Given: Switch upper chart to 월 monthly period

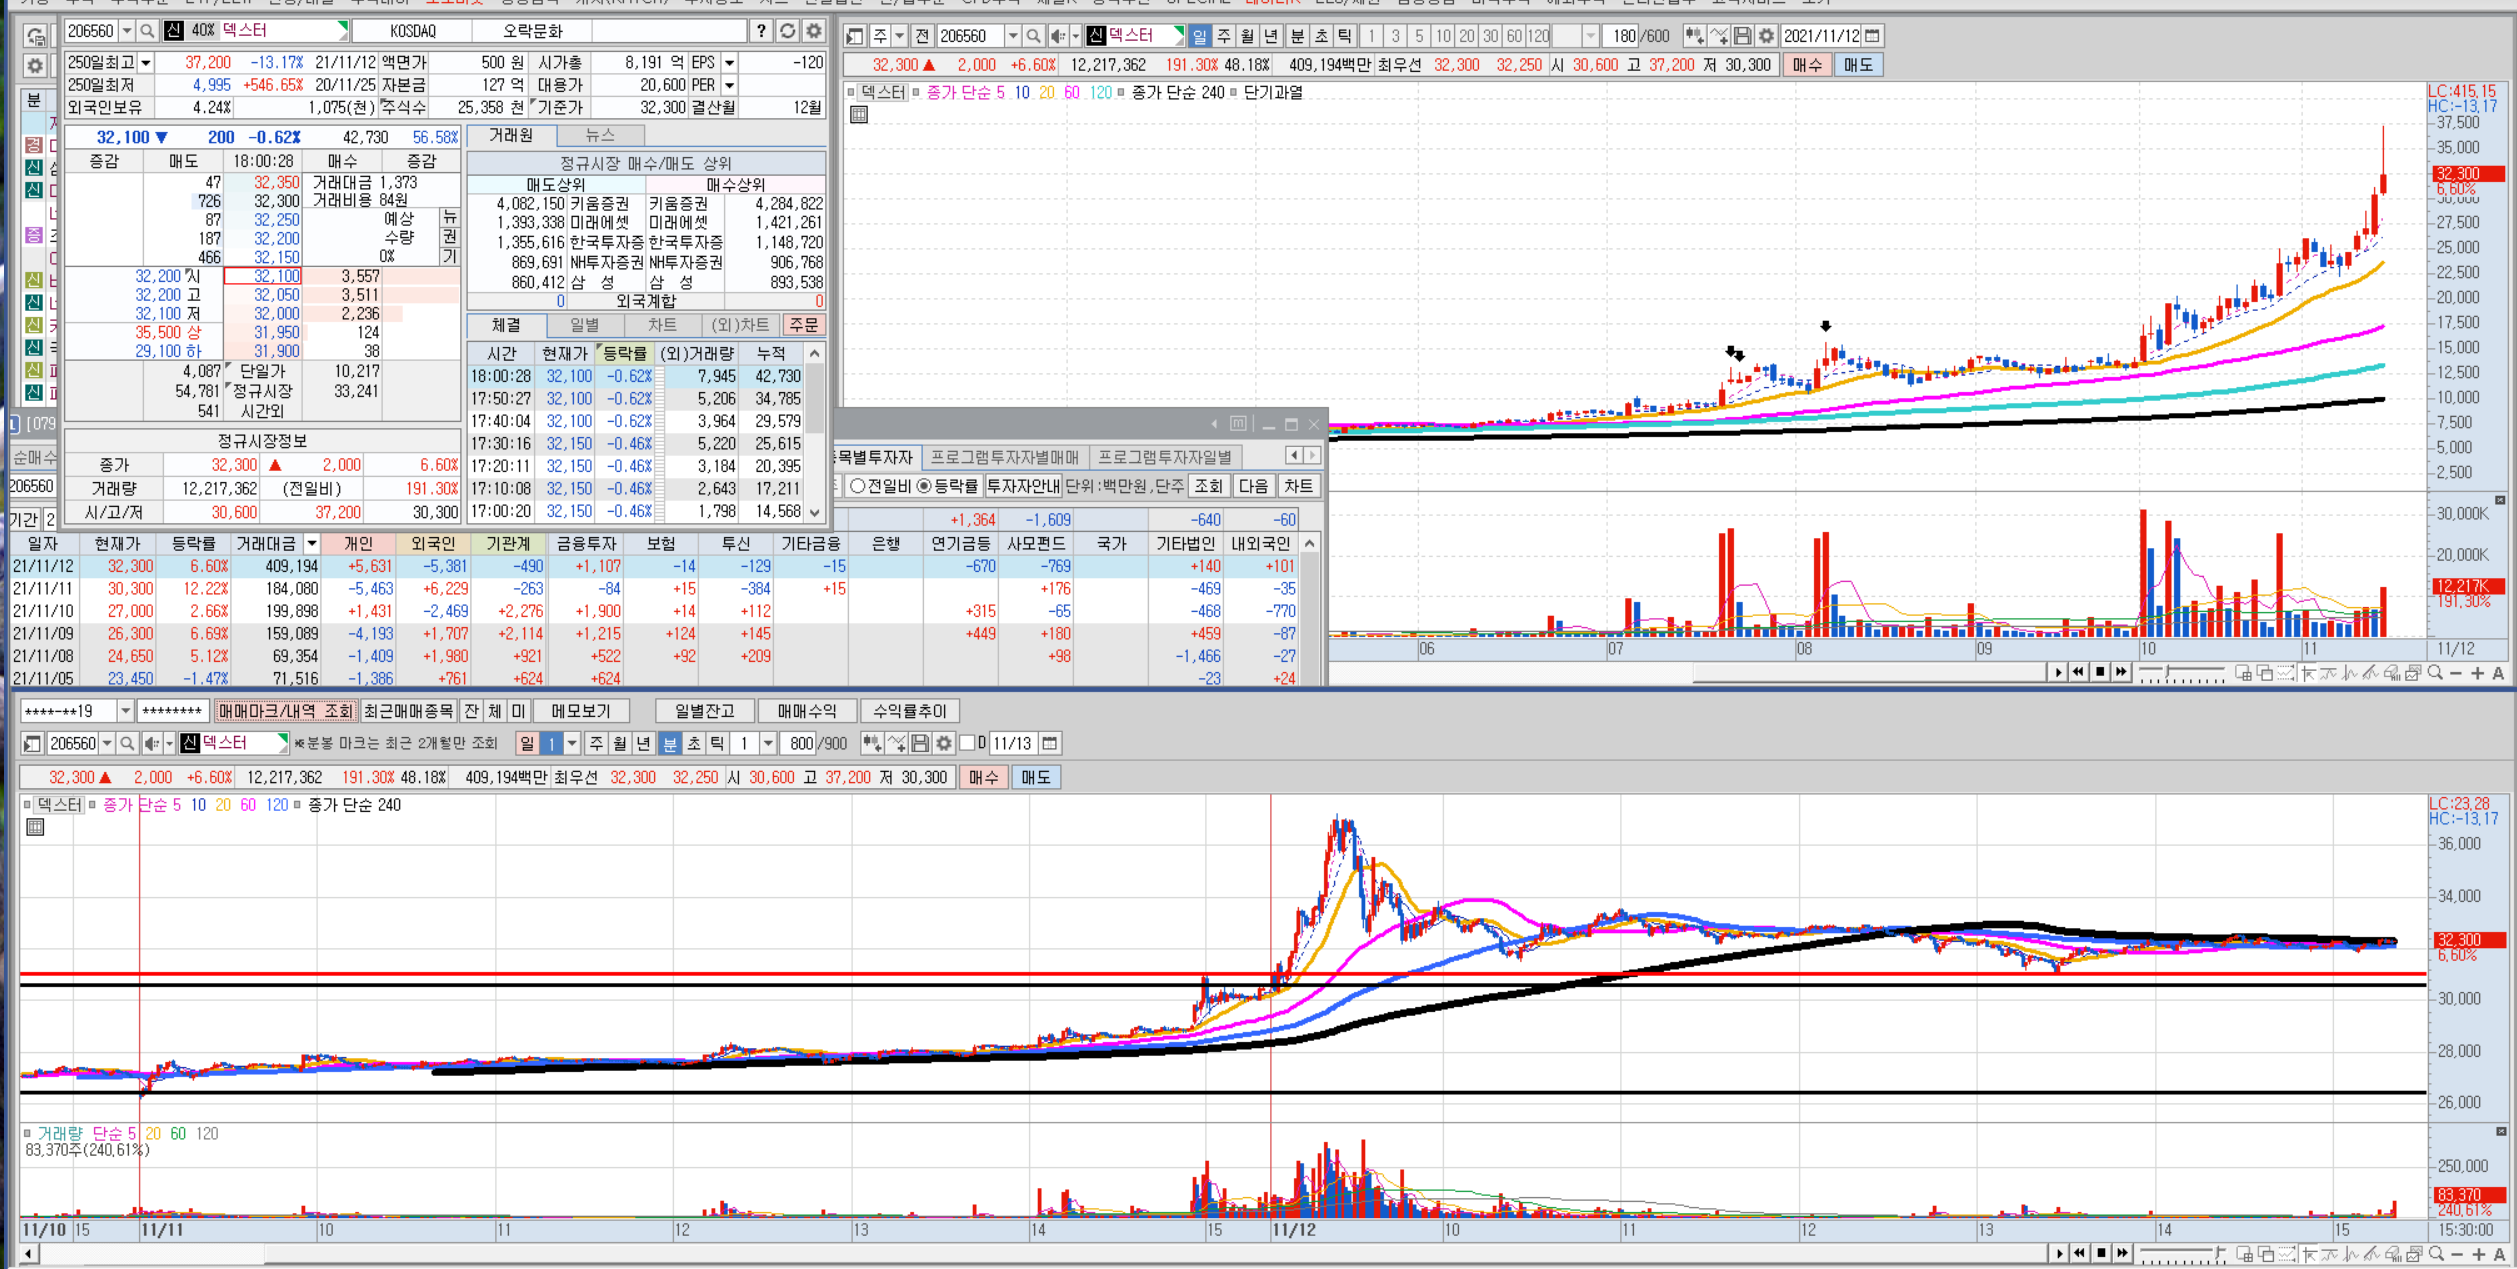Looking at the screenshot, I should pyautogui.click(x=1247, y=36).
